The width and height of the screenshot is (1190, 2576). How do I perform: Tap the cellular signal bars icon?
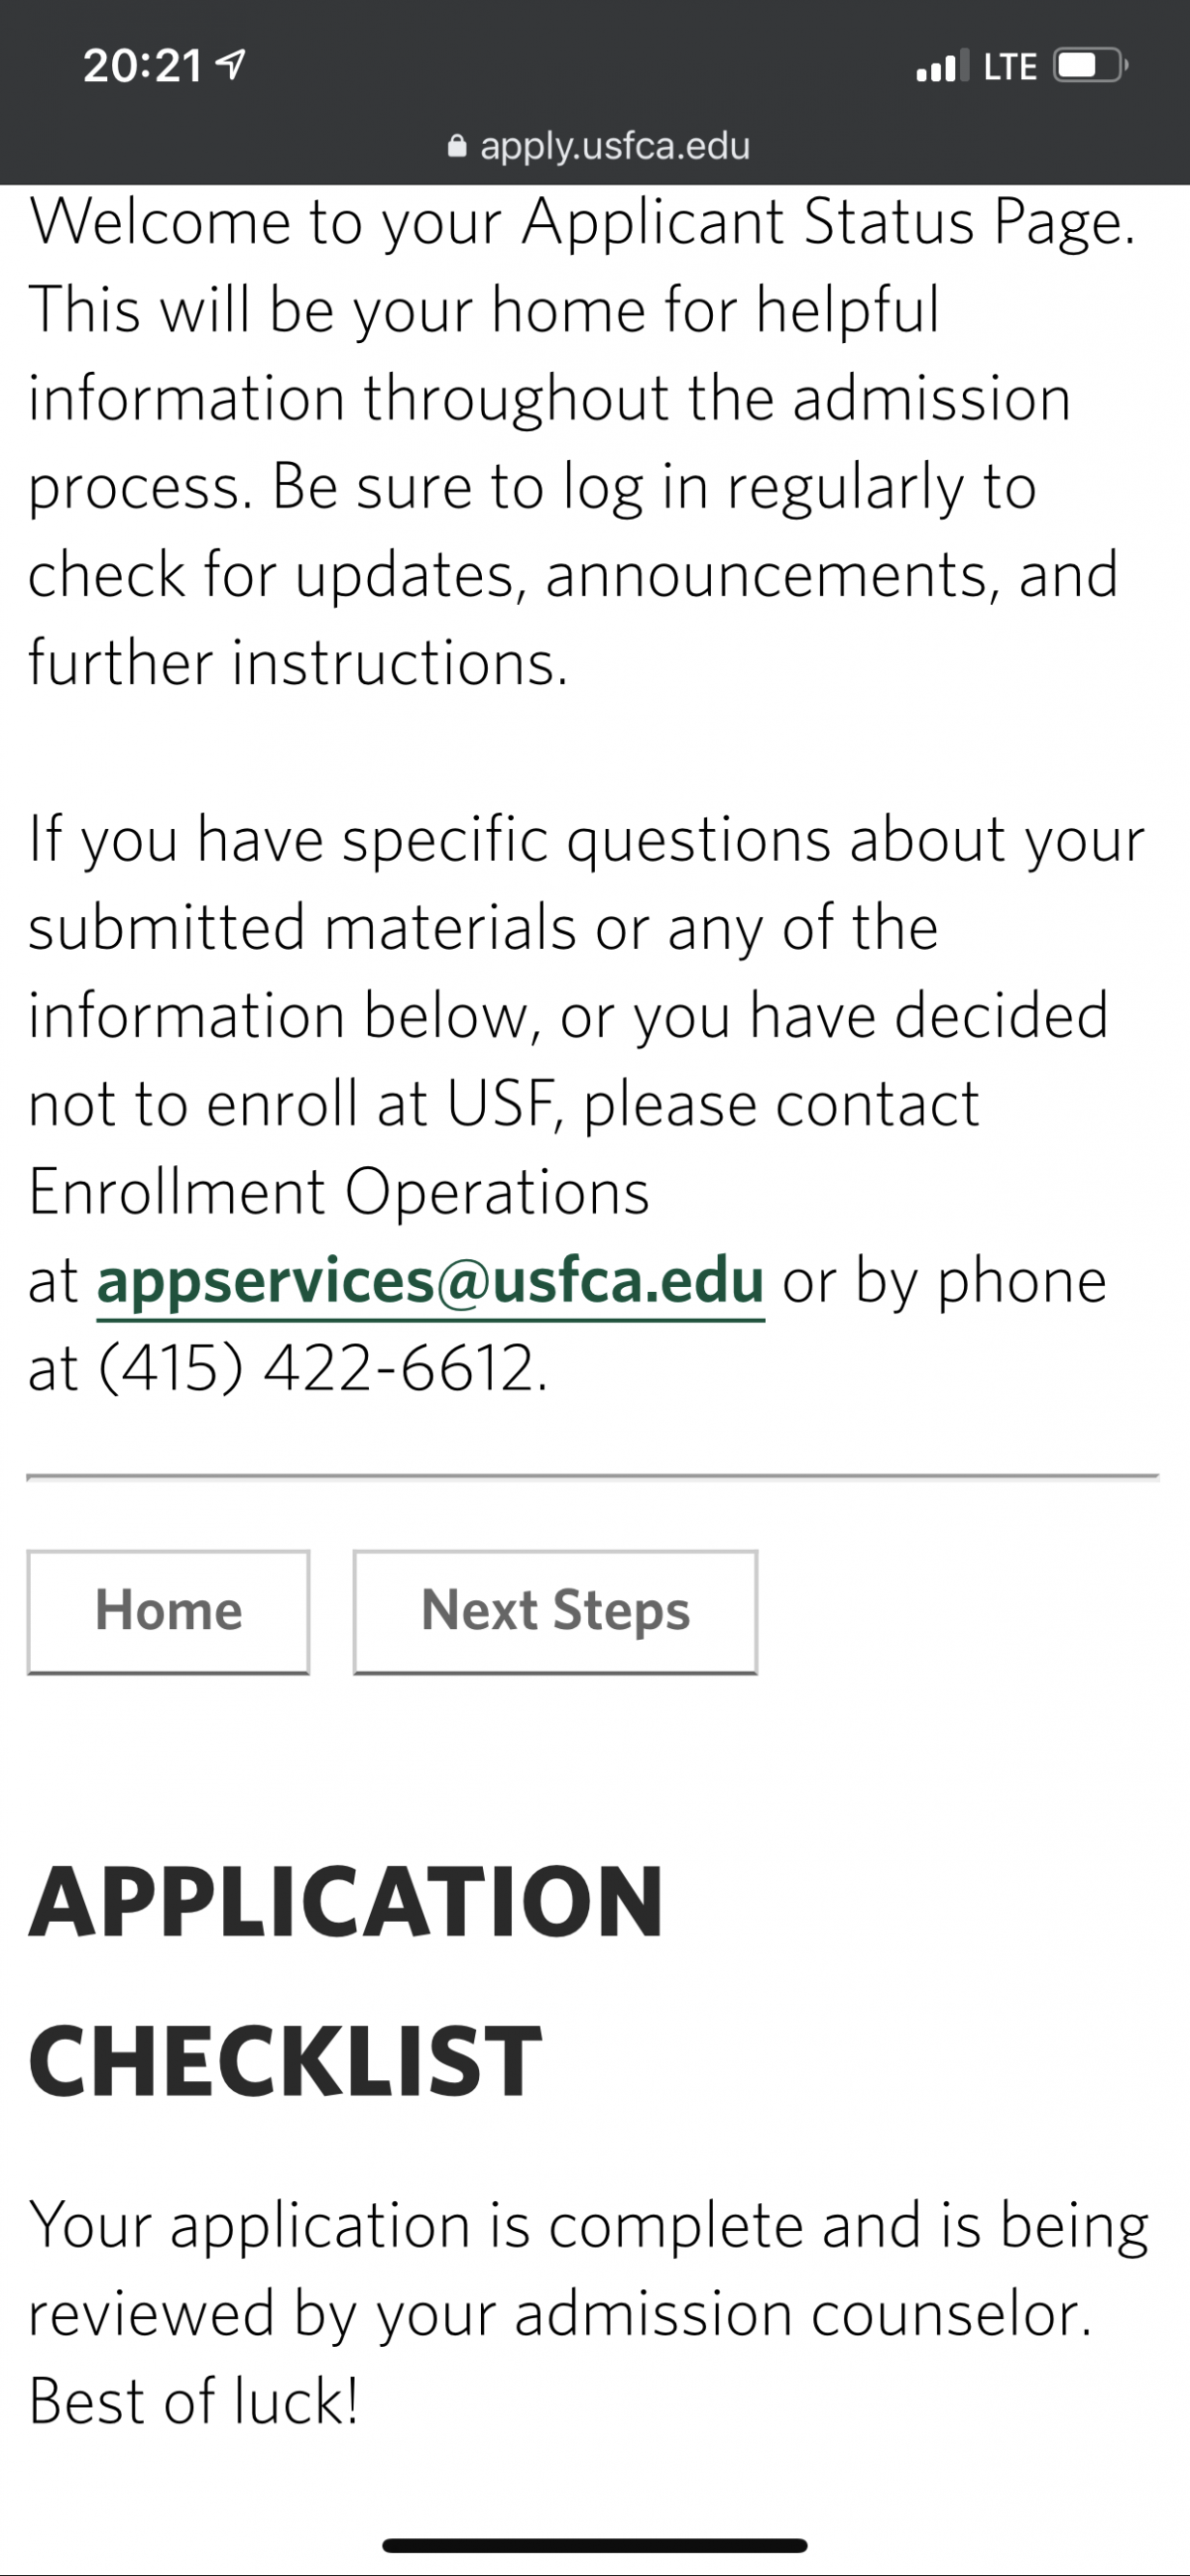[x=942, y=66]
